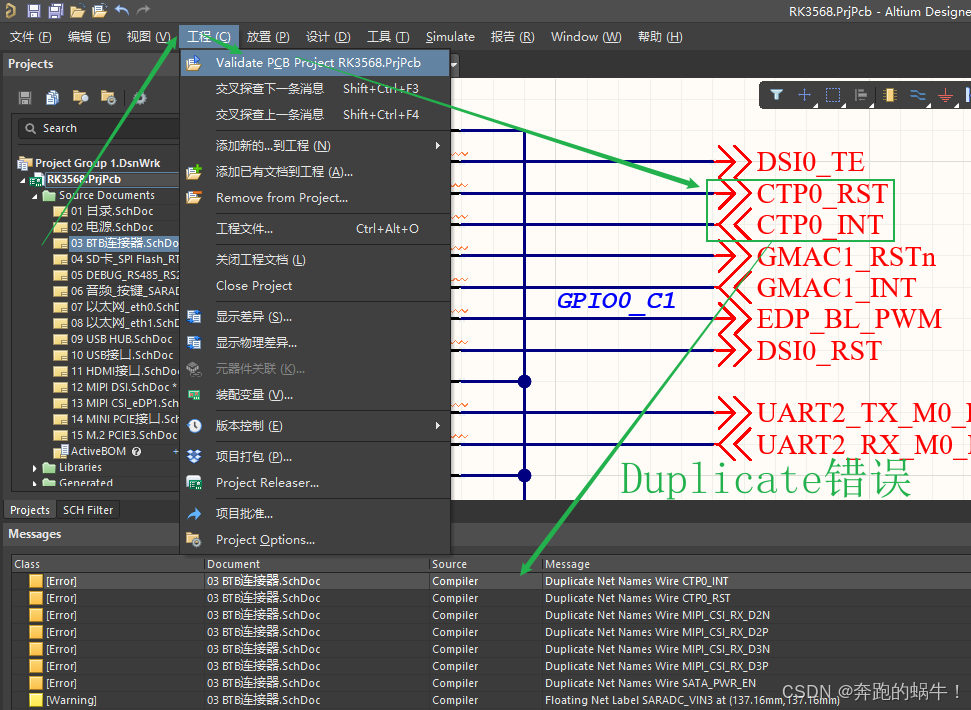The width and height of the screenshot is (971, 710).
Task: Select the place GND power port tool
Action: (x=946, y=95)
